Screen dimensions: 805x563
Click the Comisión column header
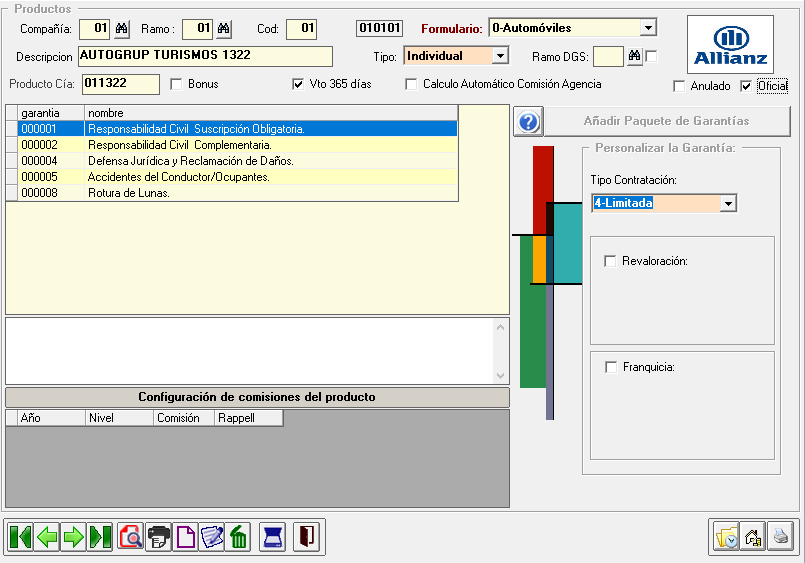click(184, 418)
